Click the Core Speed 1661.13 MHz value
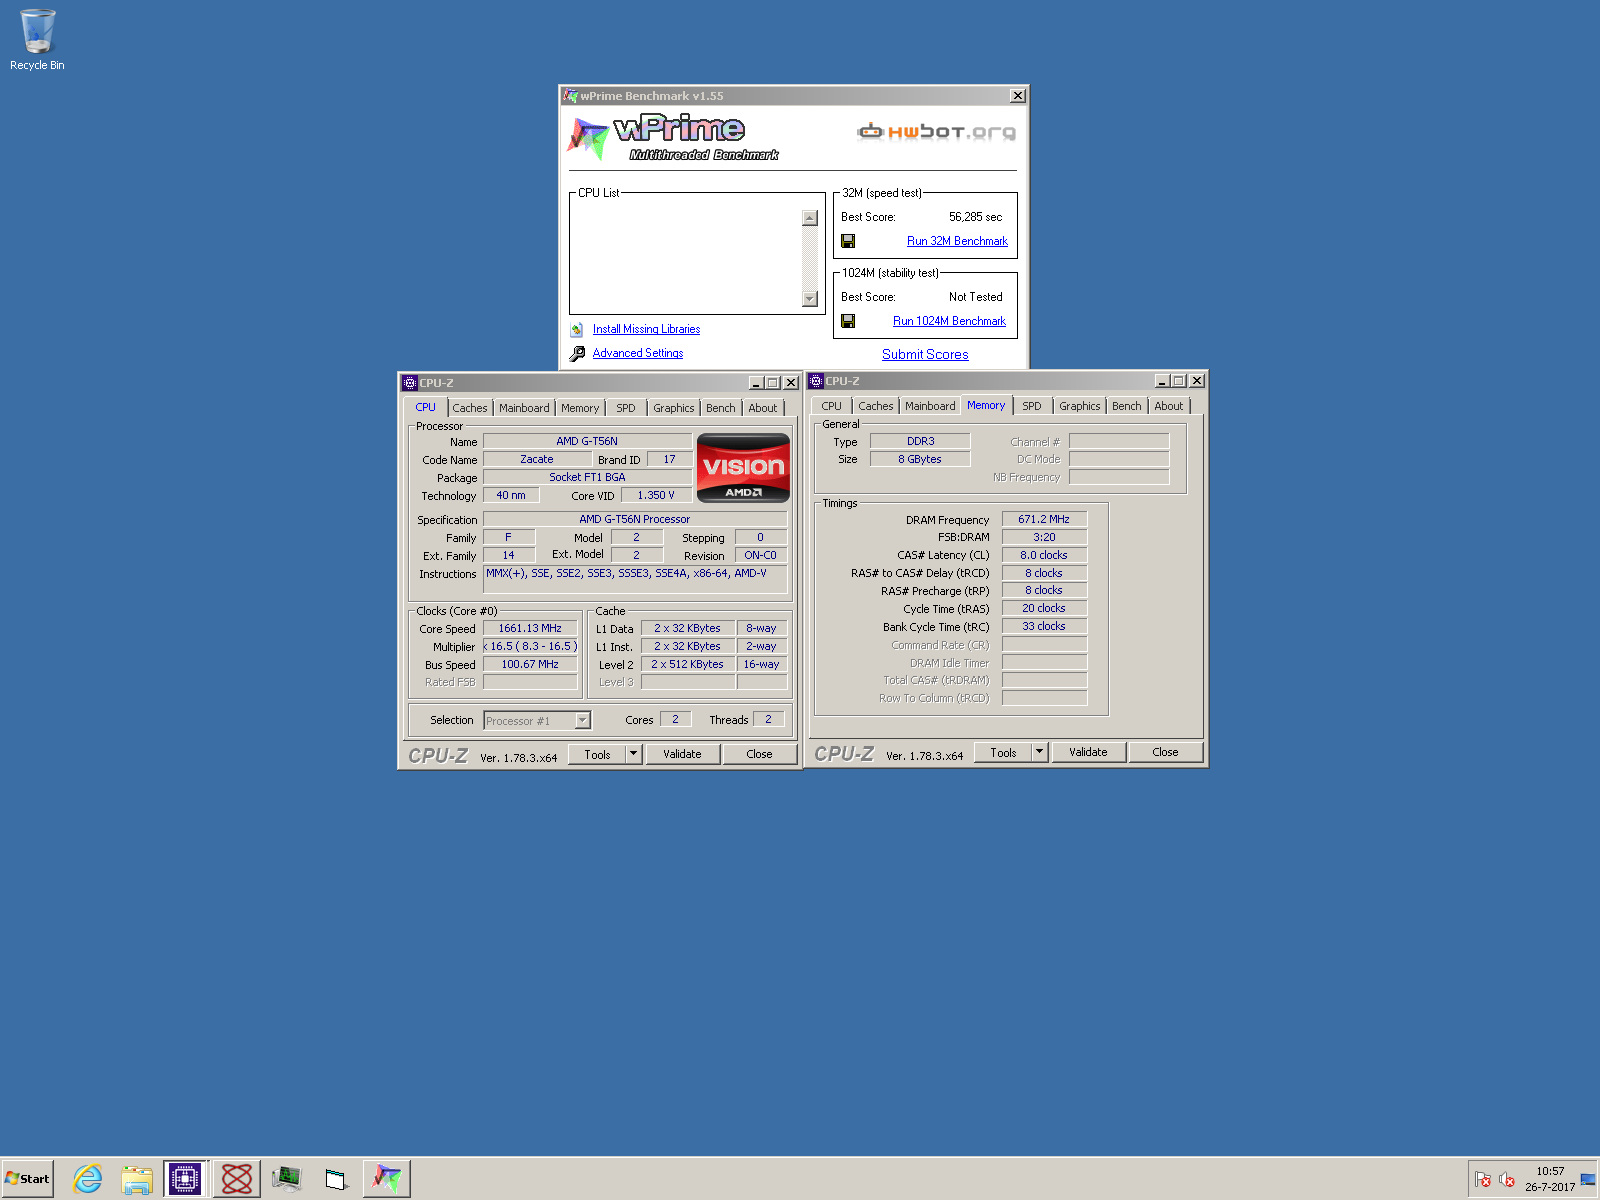The image size is (1600, 1200). [530, 628]
